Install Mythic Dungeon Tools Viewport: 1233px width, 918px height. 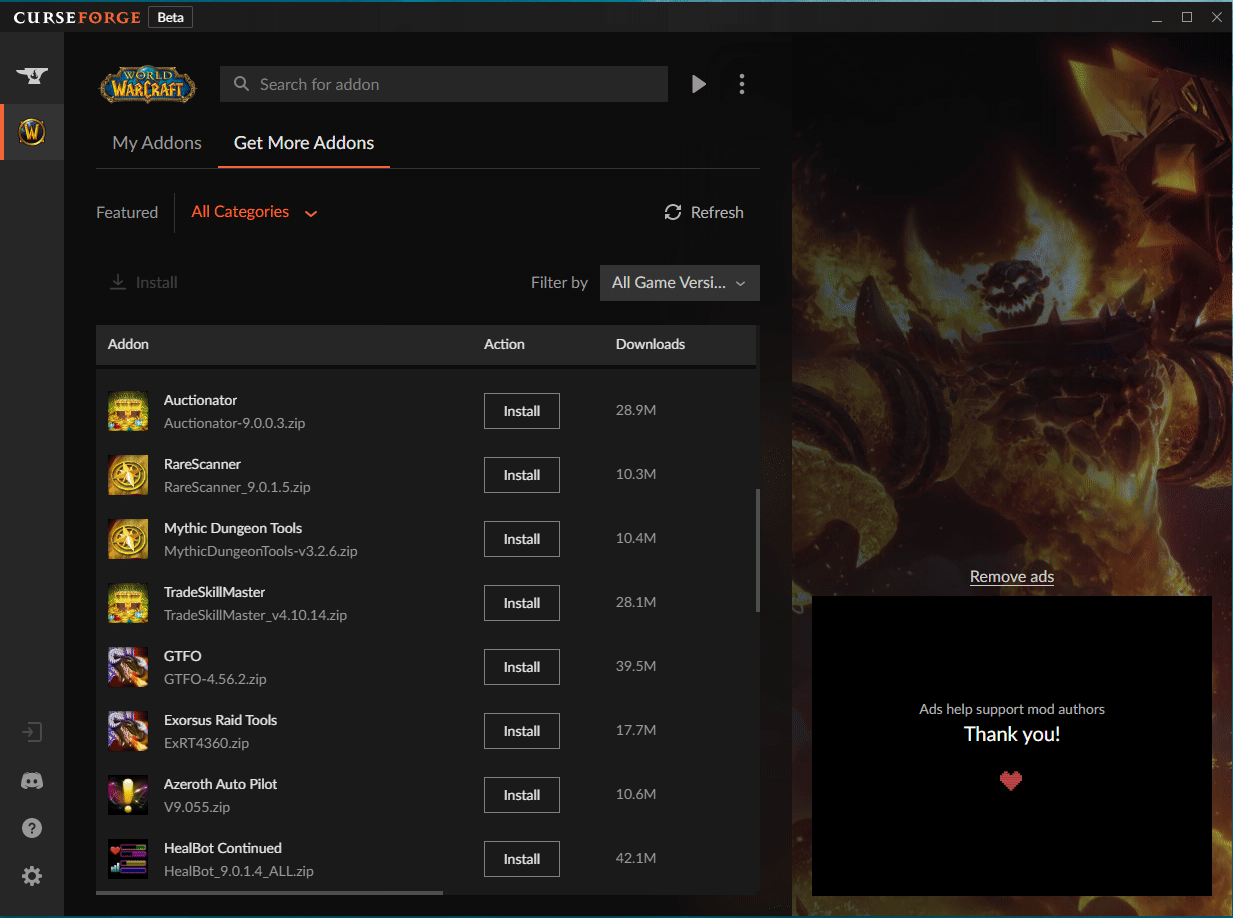click(x=522, y=539)
